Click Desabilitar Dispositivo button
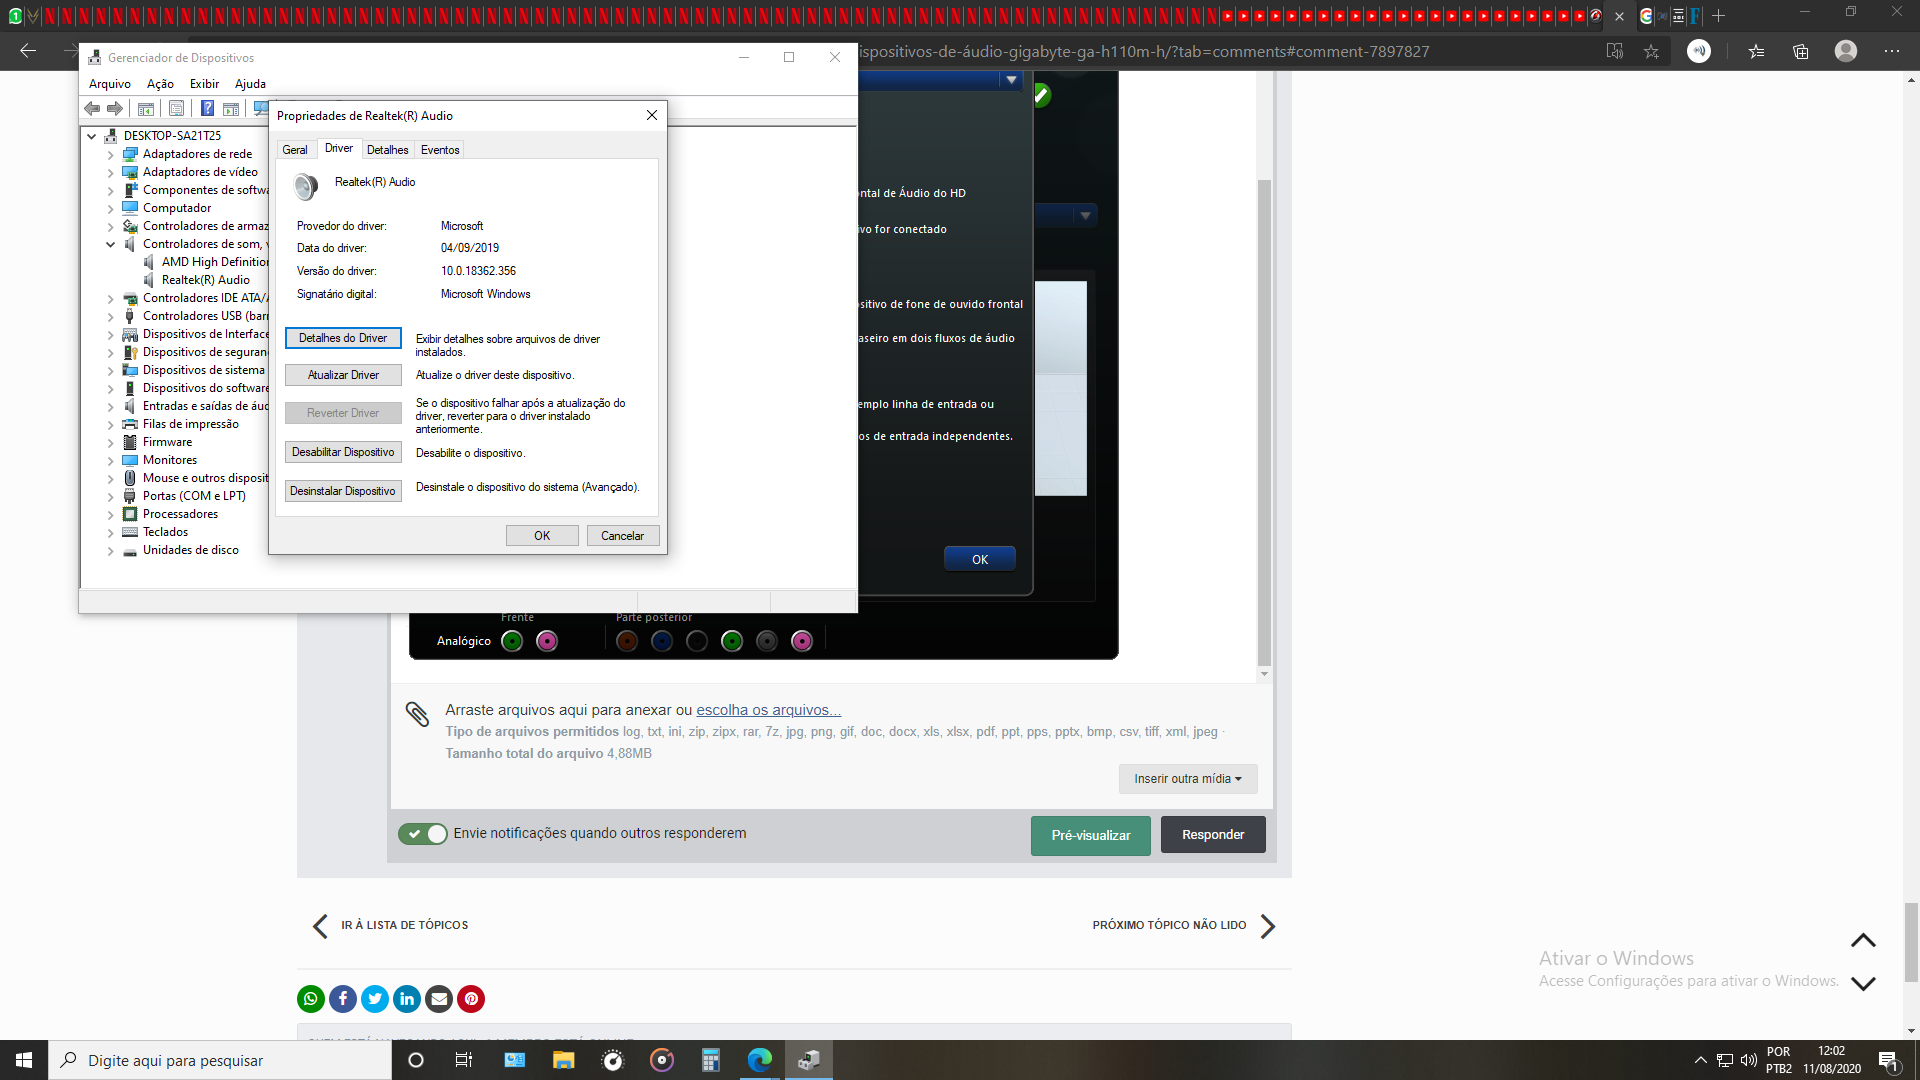 (343, 452)
